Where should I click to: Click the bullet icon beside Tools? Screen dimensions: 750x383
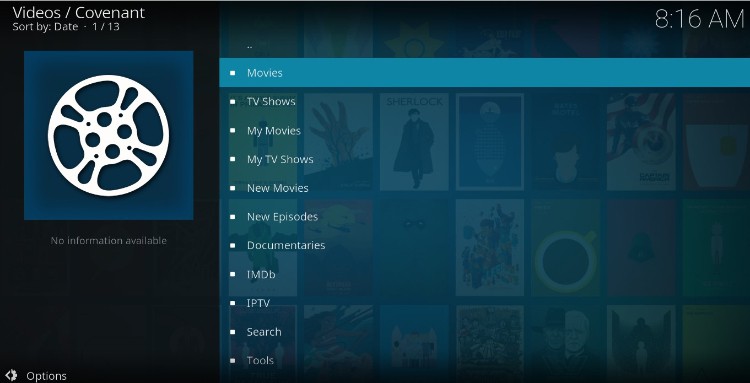pos(232,361)
